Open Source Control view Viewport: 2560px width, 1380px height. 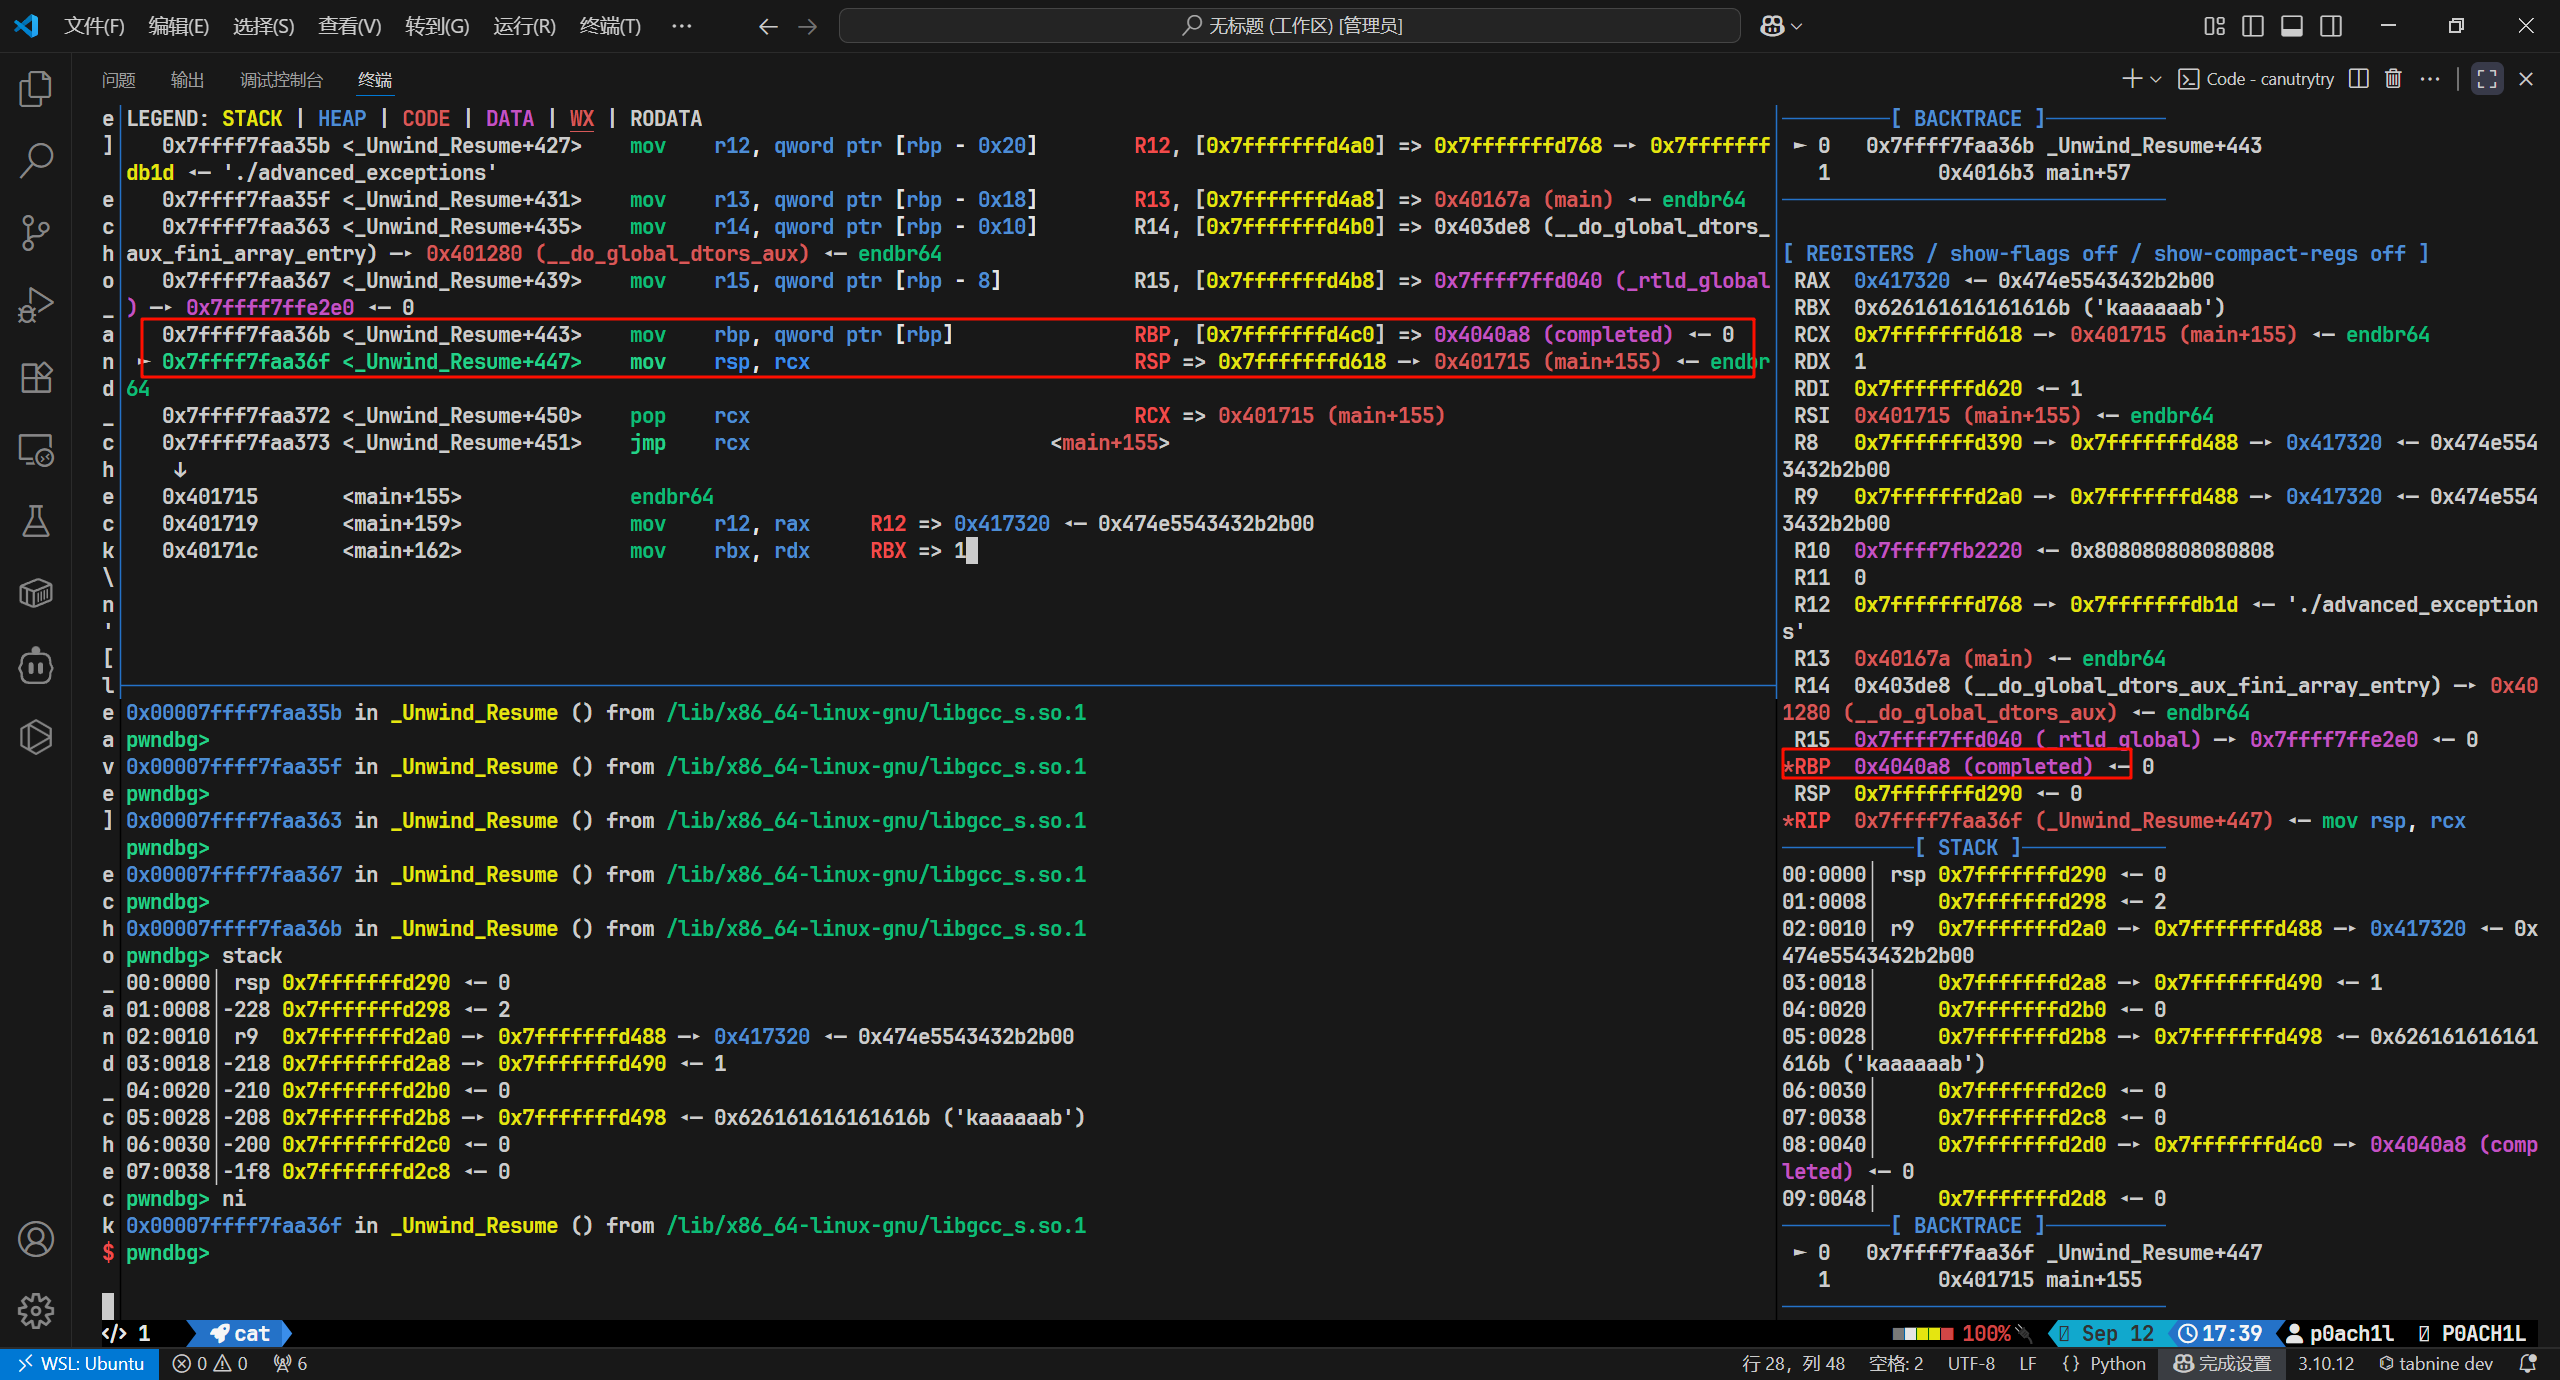point(36,233)
